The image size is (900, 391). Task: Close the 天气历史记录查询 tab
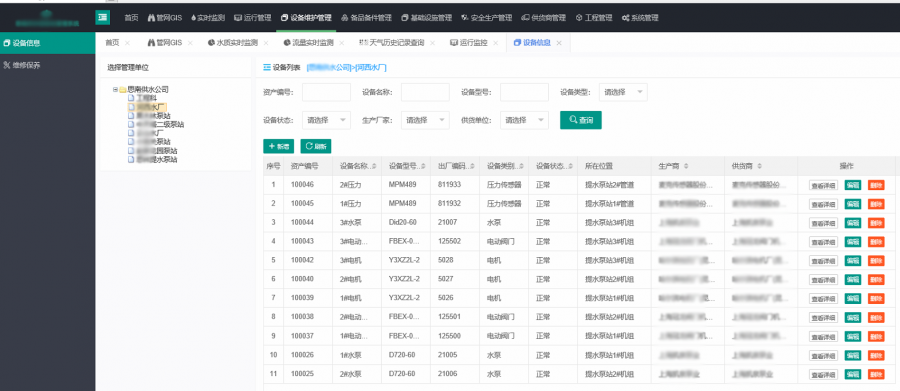(x=432, y=43)
